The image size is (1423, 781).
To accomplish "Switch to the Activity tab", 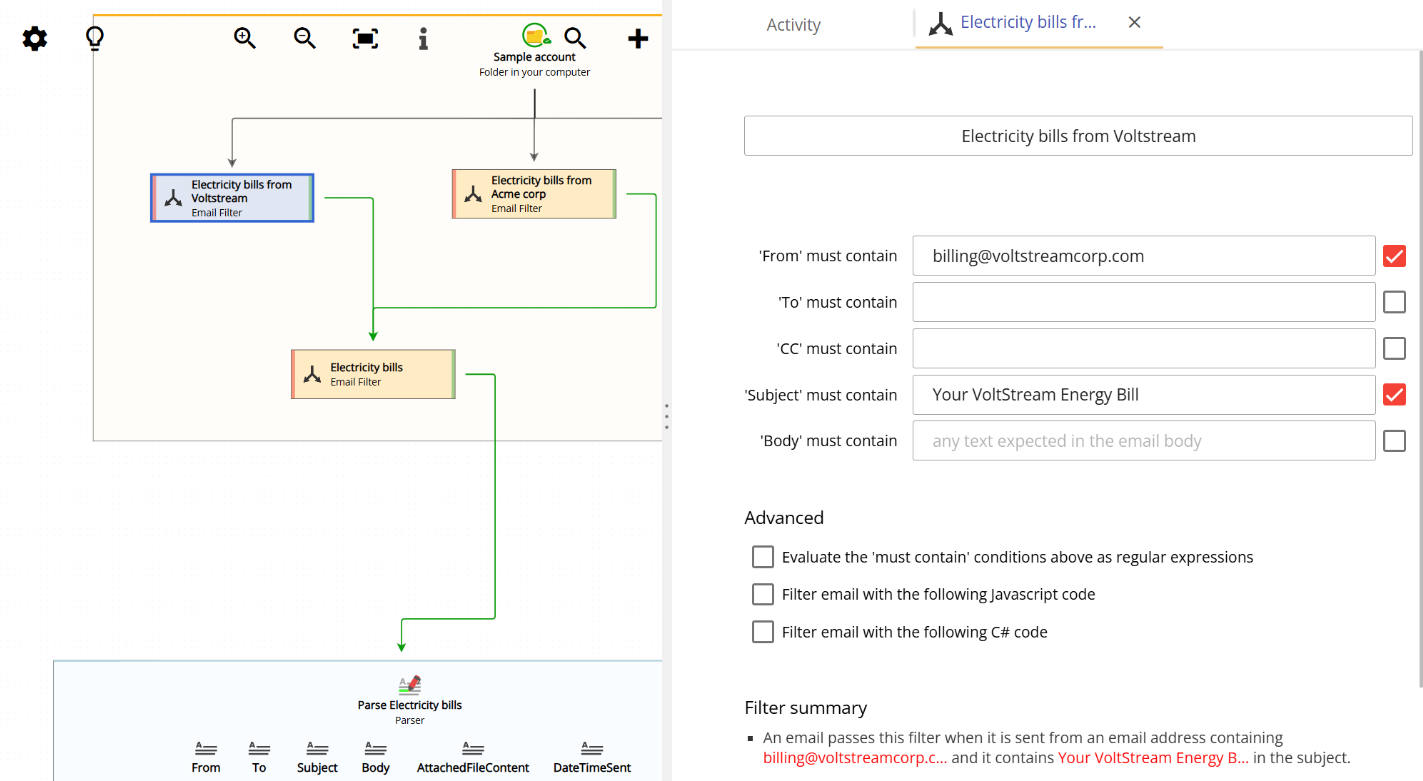I will (x=793, y=24).
